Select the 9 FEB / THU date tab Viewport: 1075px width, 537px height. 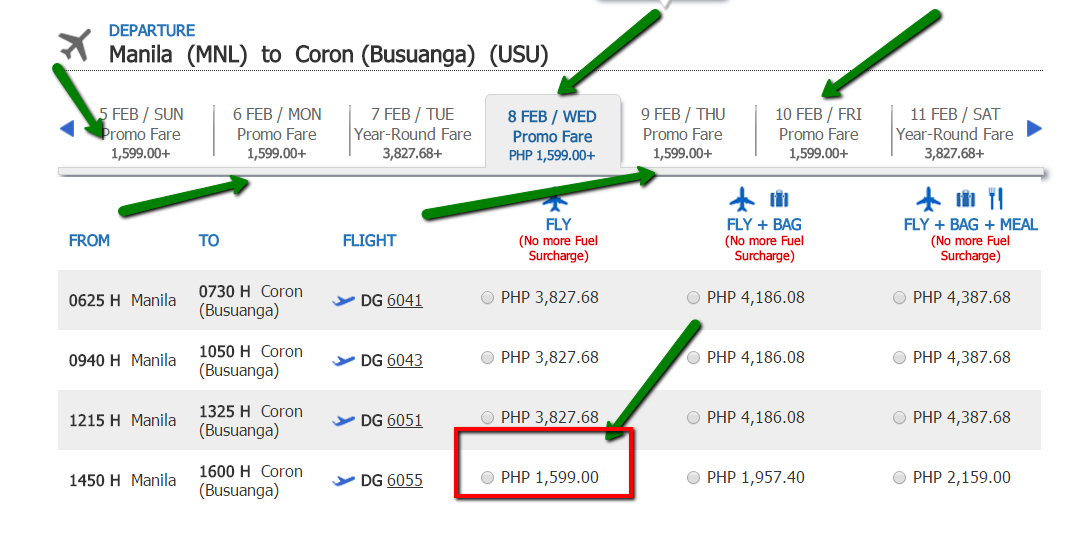[x=683, y=133]
